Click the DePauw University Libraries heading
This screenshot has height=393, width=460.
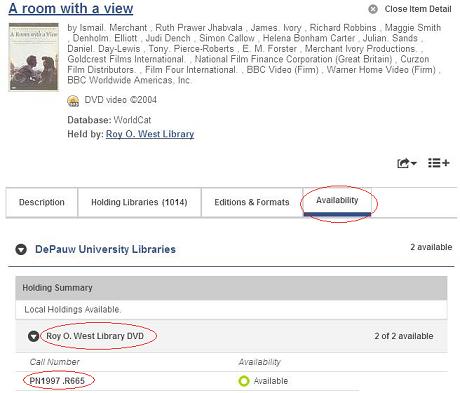tap(105, 249)
